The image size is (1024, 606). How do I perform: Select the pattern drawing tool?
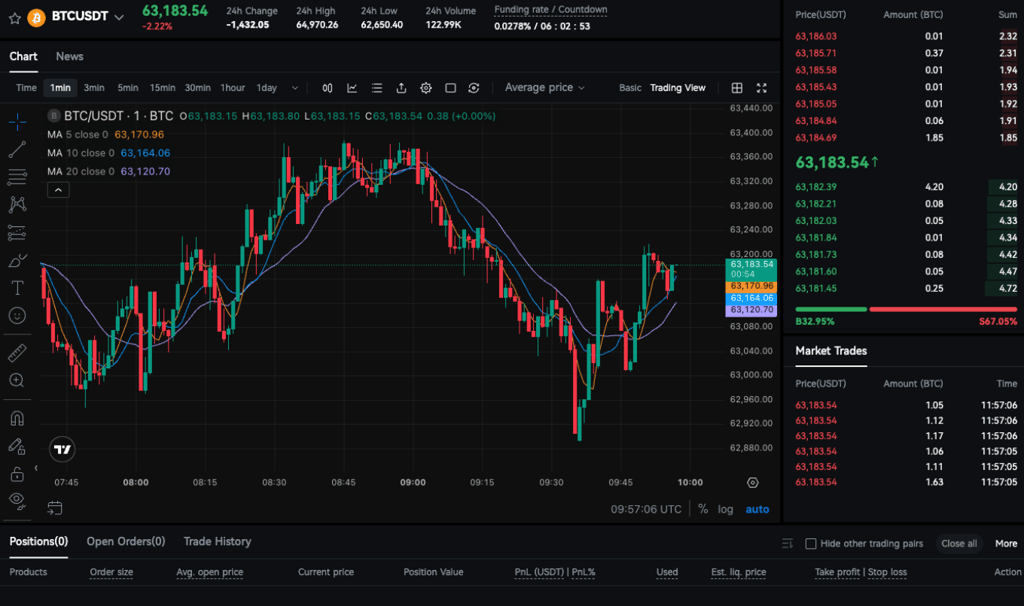click(x=18, y=204)
